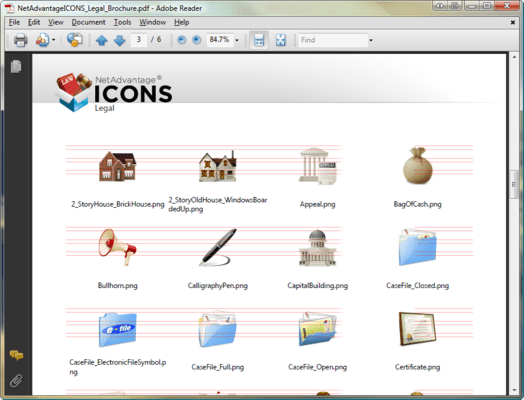Click the page number field showing 3
524x400 pixels.
[x=139, y=40]
